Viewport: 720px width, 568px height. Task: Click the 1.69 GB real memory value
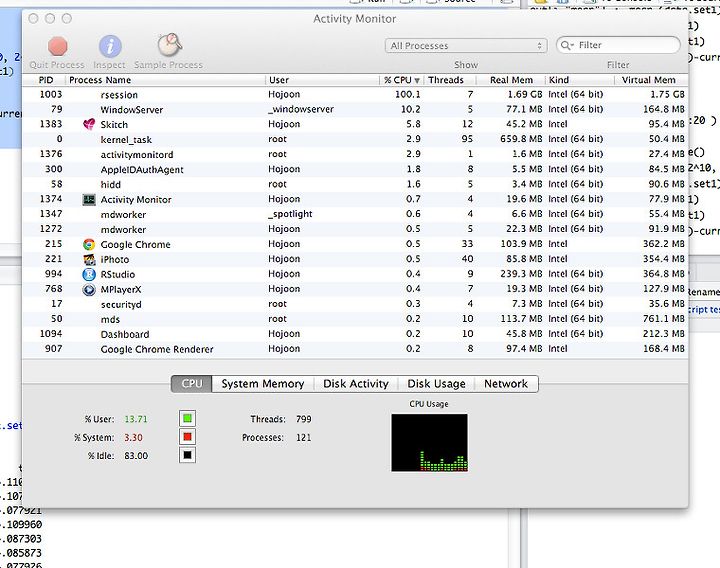pos(525,95)
